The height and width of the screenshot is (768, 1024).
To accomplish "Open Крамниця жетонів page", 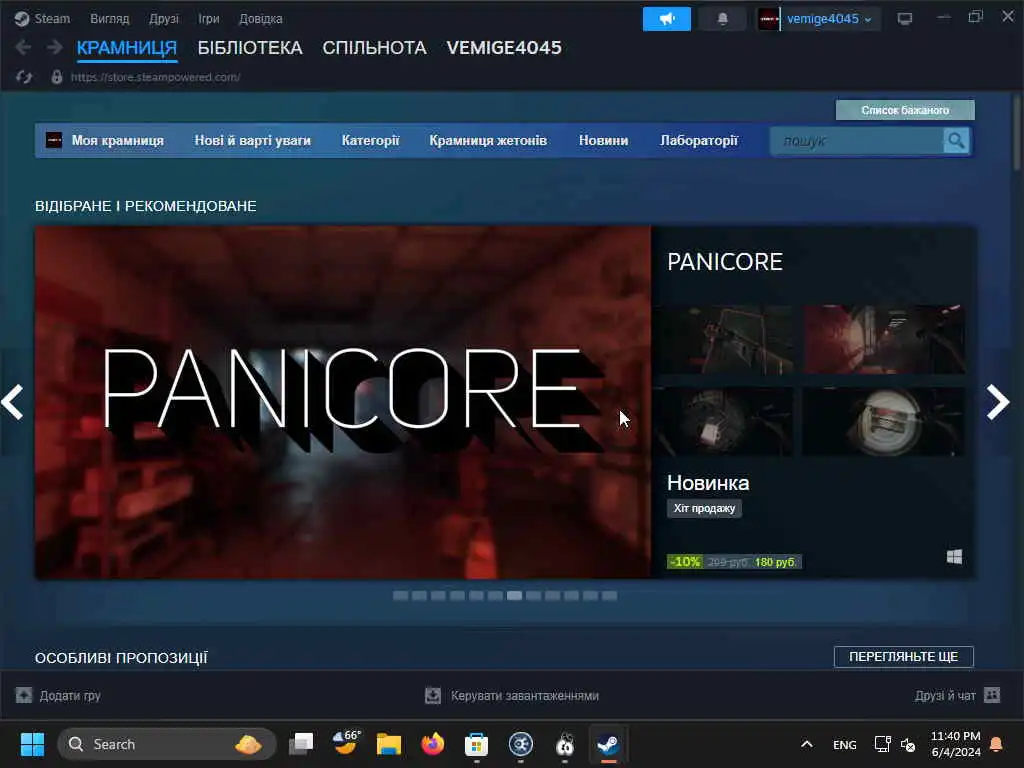I will coord(488,140).
